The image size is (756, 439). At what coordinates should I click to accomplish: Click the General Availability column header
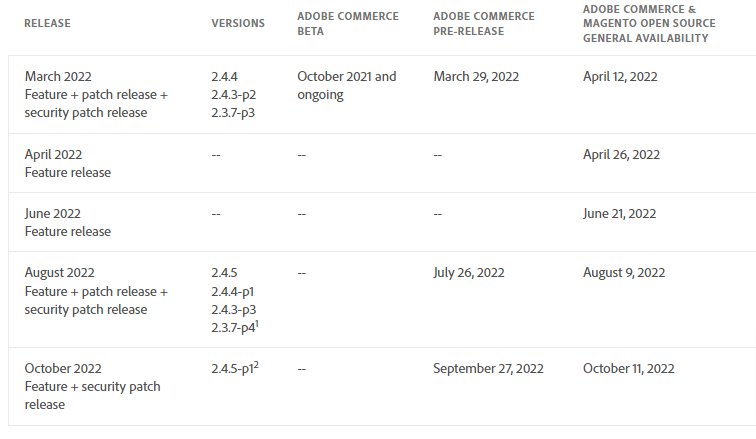pyautogui.click(x=646, y=23)
